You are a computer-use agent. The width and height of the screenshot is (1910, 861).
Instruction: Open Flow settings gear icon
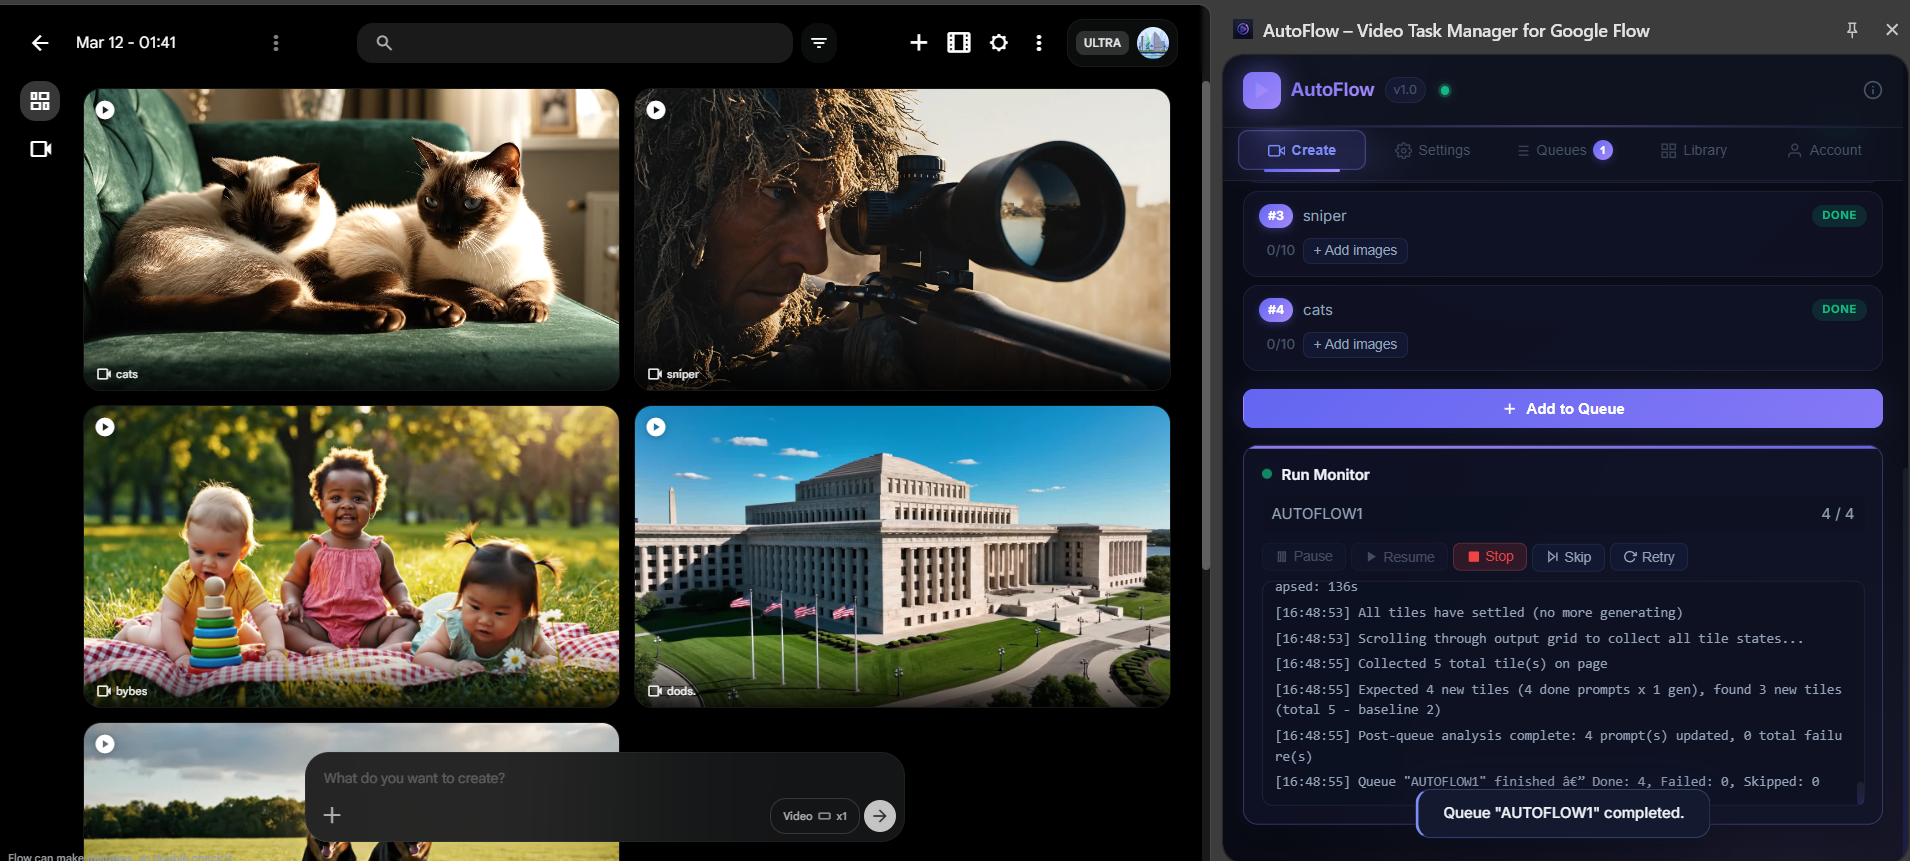pyautogui.click(x=998, y=43)
